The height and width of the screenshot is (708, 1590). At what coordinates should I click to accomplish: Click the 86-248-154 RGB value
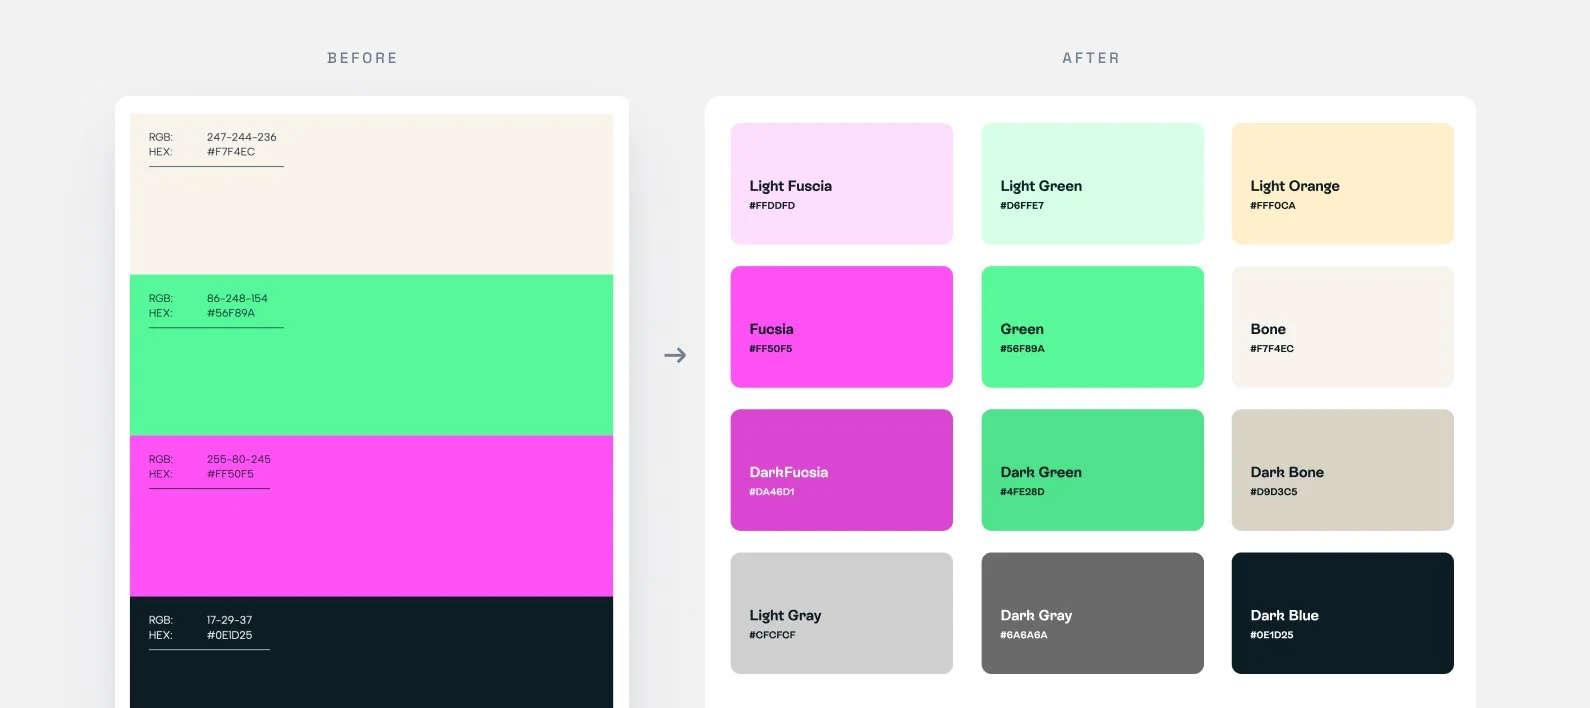tap(237, 298)
